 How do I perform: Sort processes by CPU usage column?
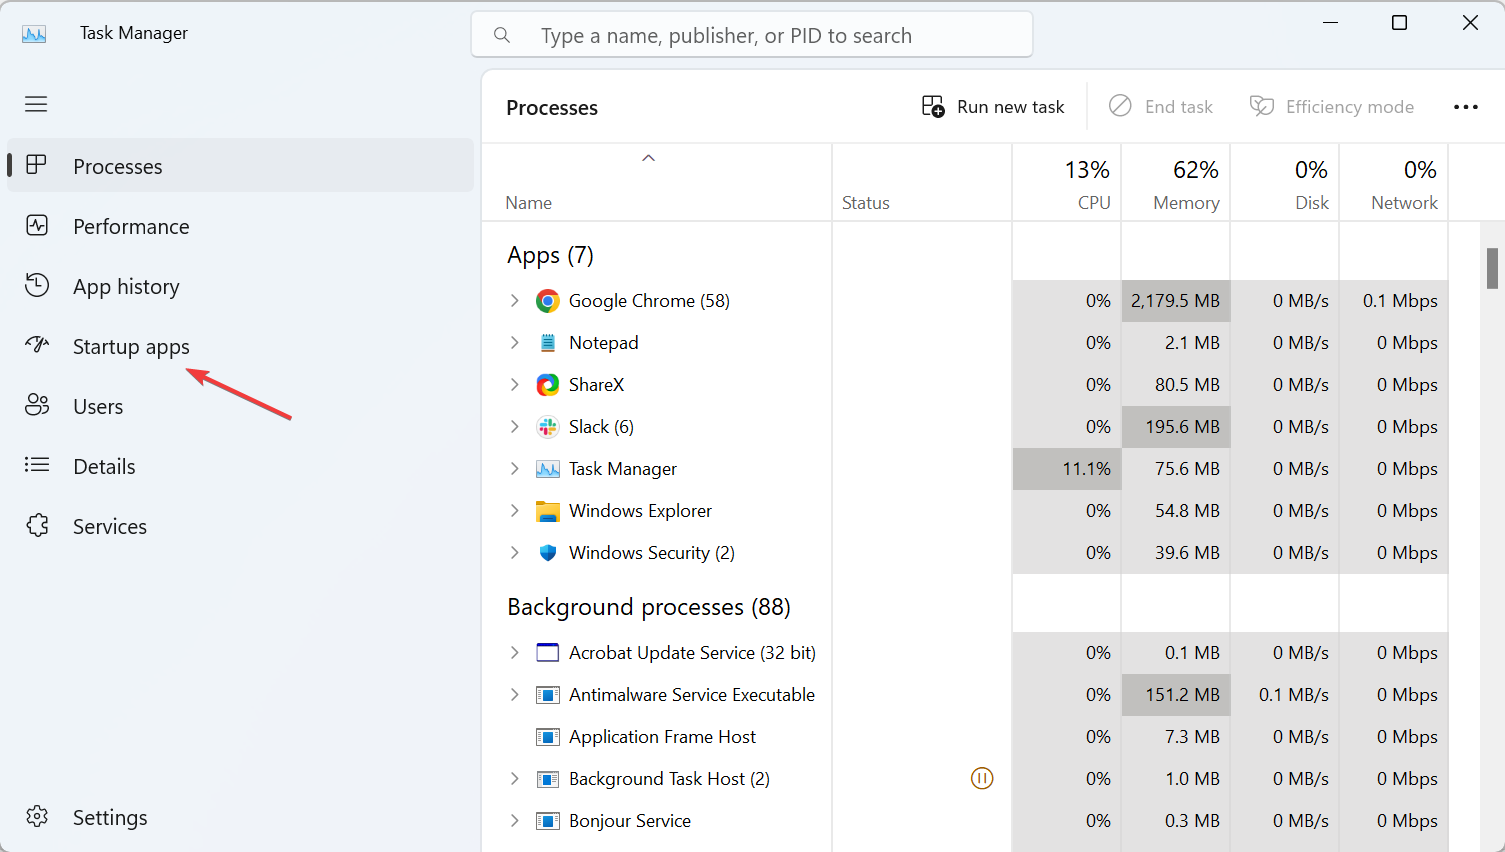1067,182
